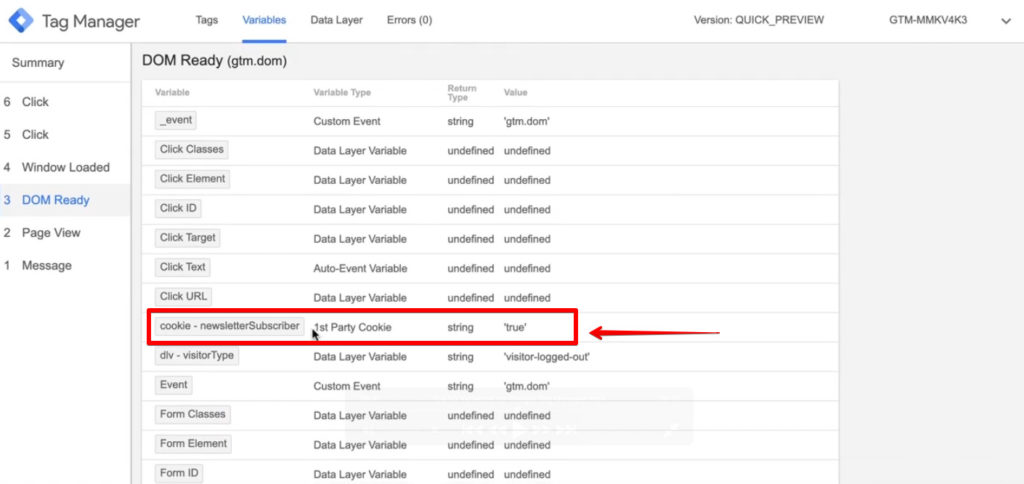This screenshot has height=484, width=1024.
Task: Click the 'visitor-logged-out' value
Action: click(547, 357)
